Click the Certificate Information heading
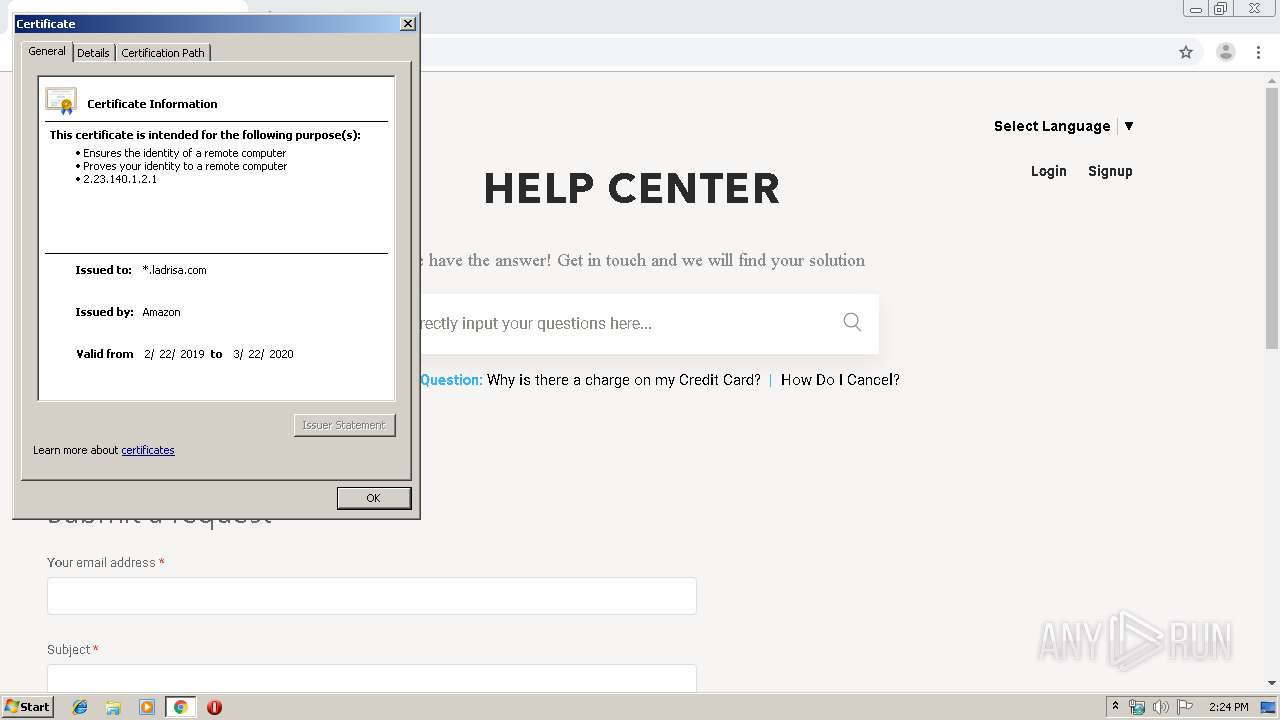This screenshot has width=1280, height=720. [x=152, y=104]
